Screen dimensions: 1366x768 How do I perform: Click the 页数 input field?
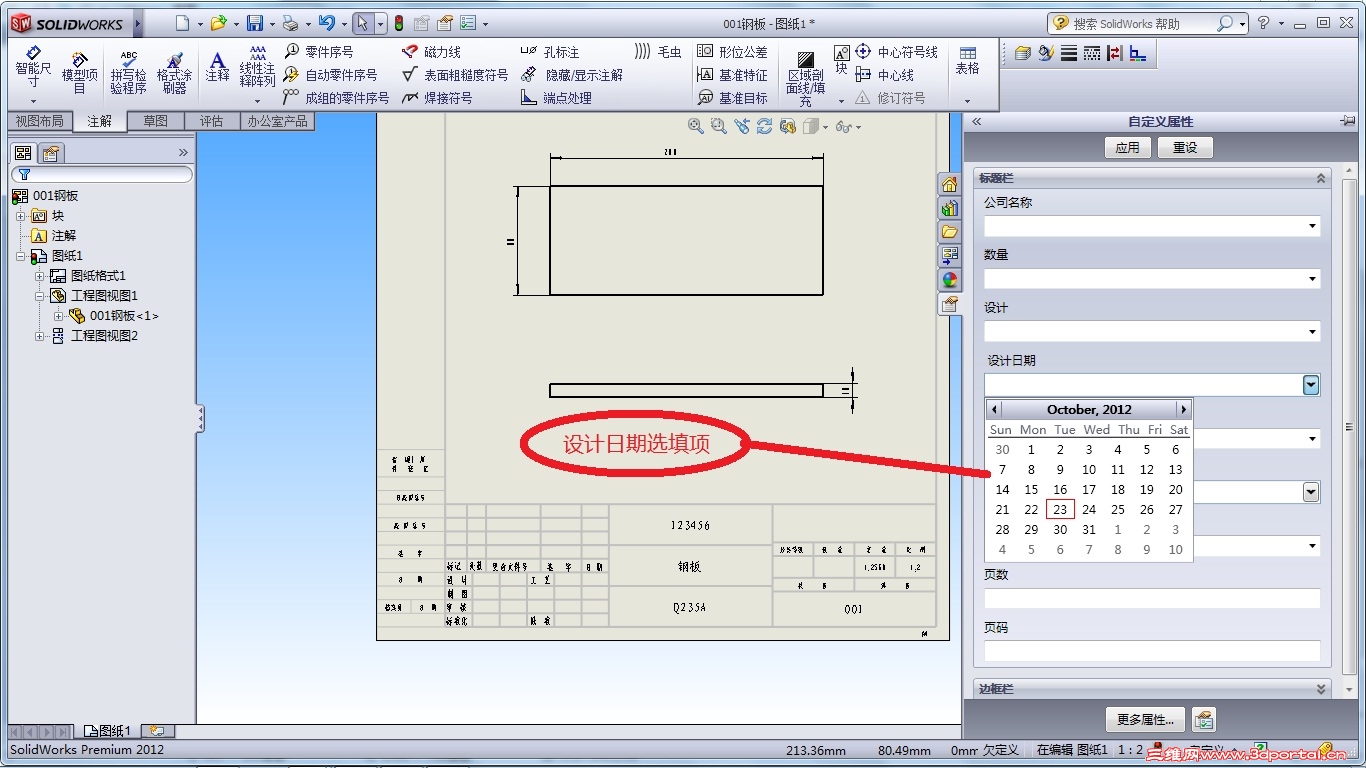pos(1152,598)
